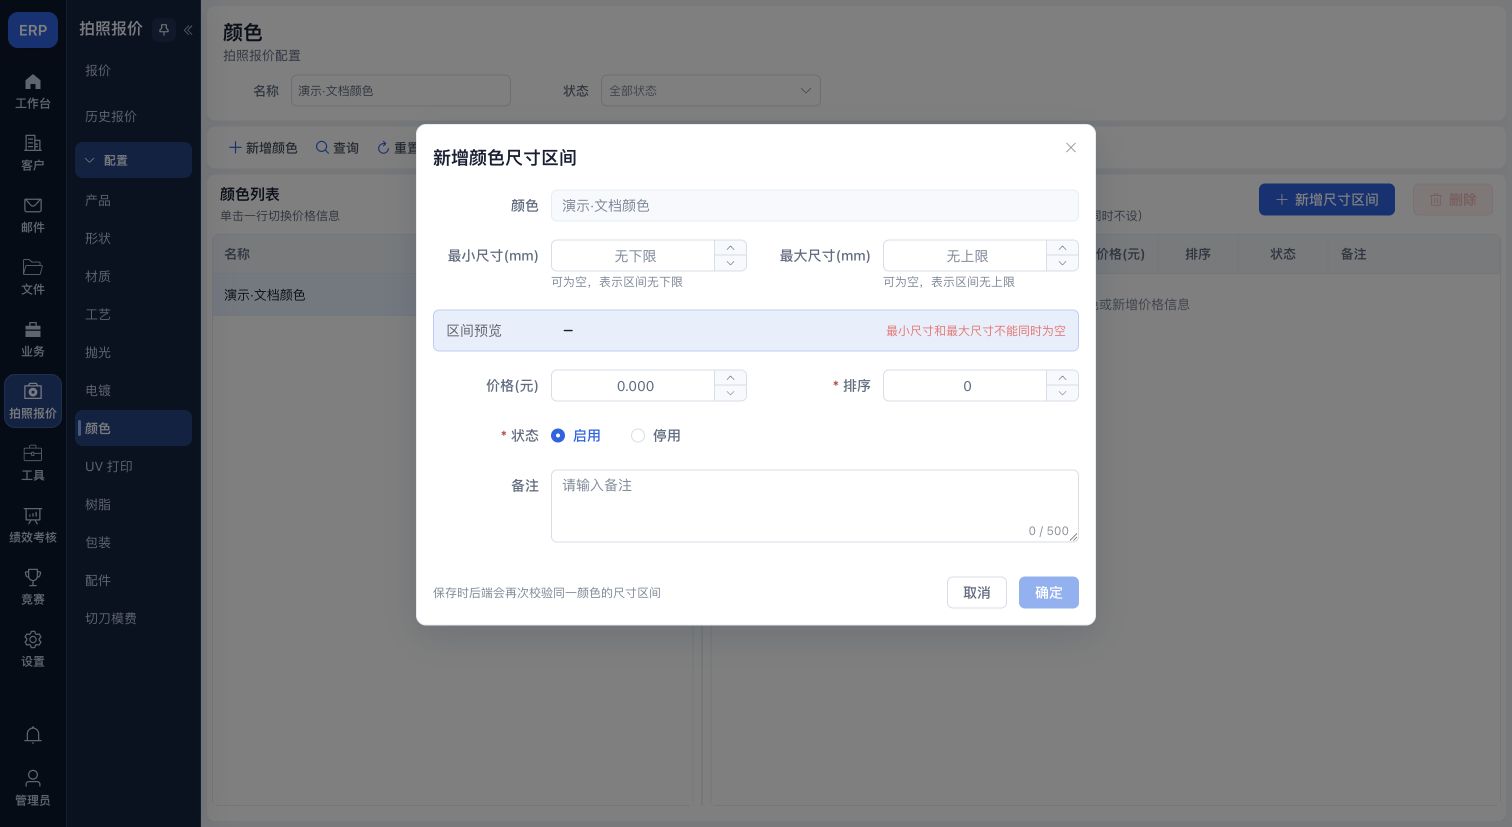Click the ERP logo

33,30
